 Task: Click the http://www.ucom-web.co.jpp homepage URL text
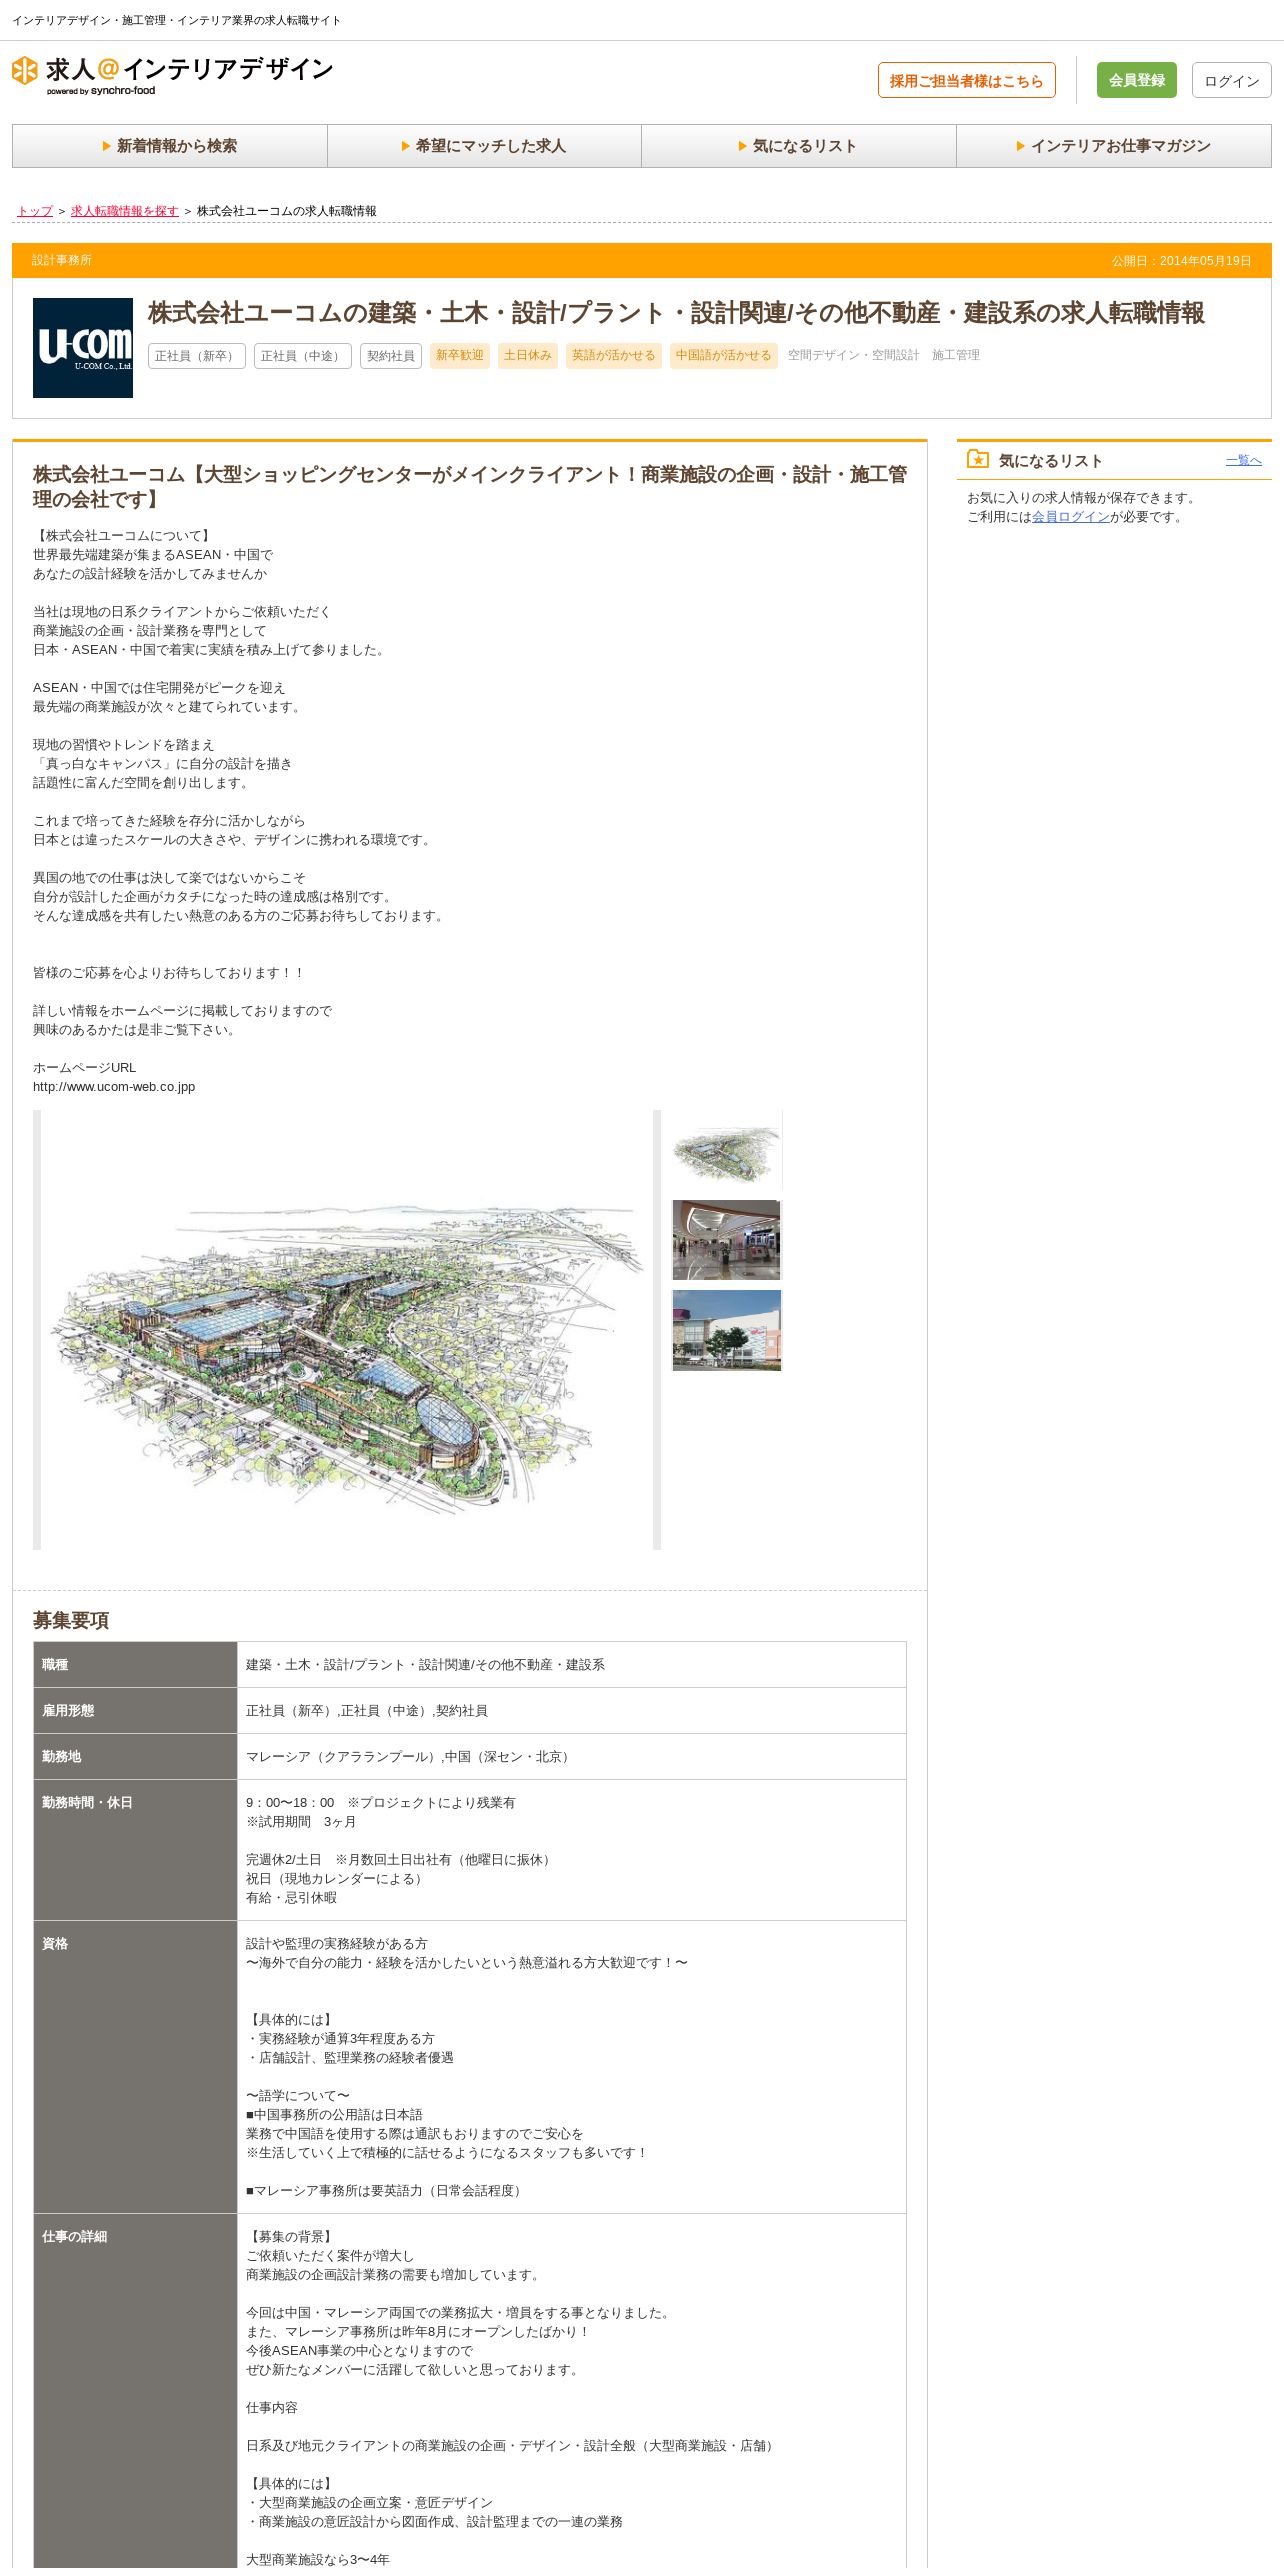click(114, 1087)
